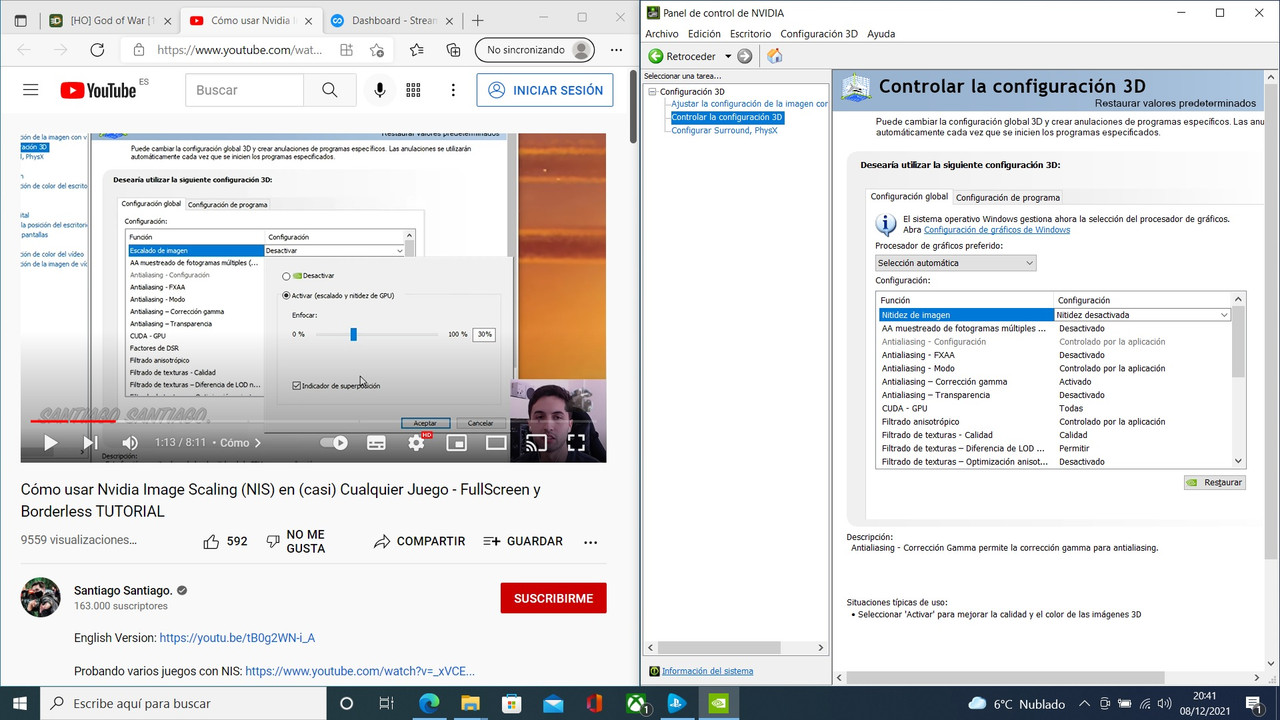Viewport: 1280px width, 720px height.
Task: Open Información del sistema link
Action: [707, 671]
